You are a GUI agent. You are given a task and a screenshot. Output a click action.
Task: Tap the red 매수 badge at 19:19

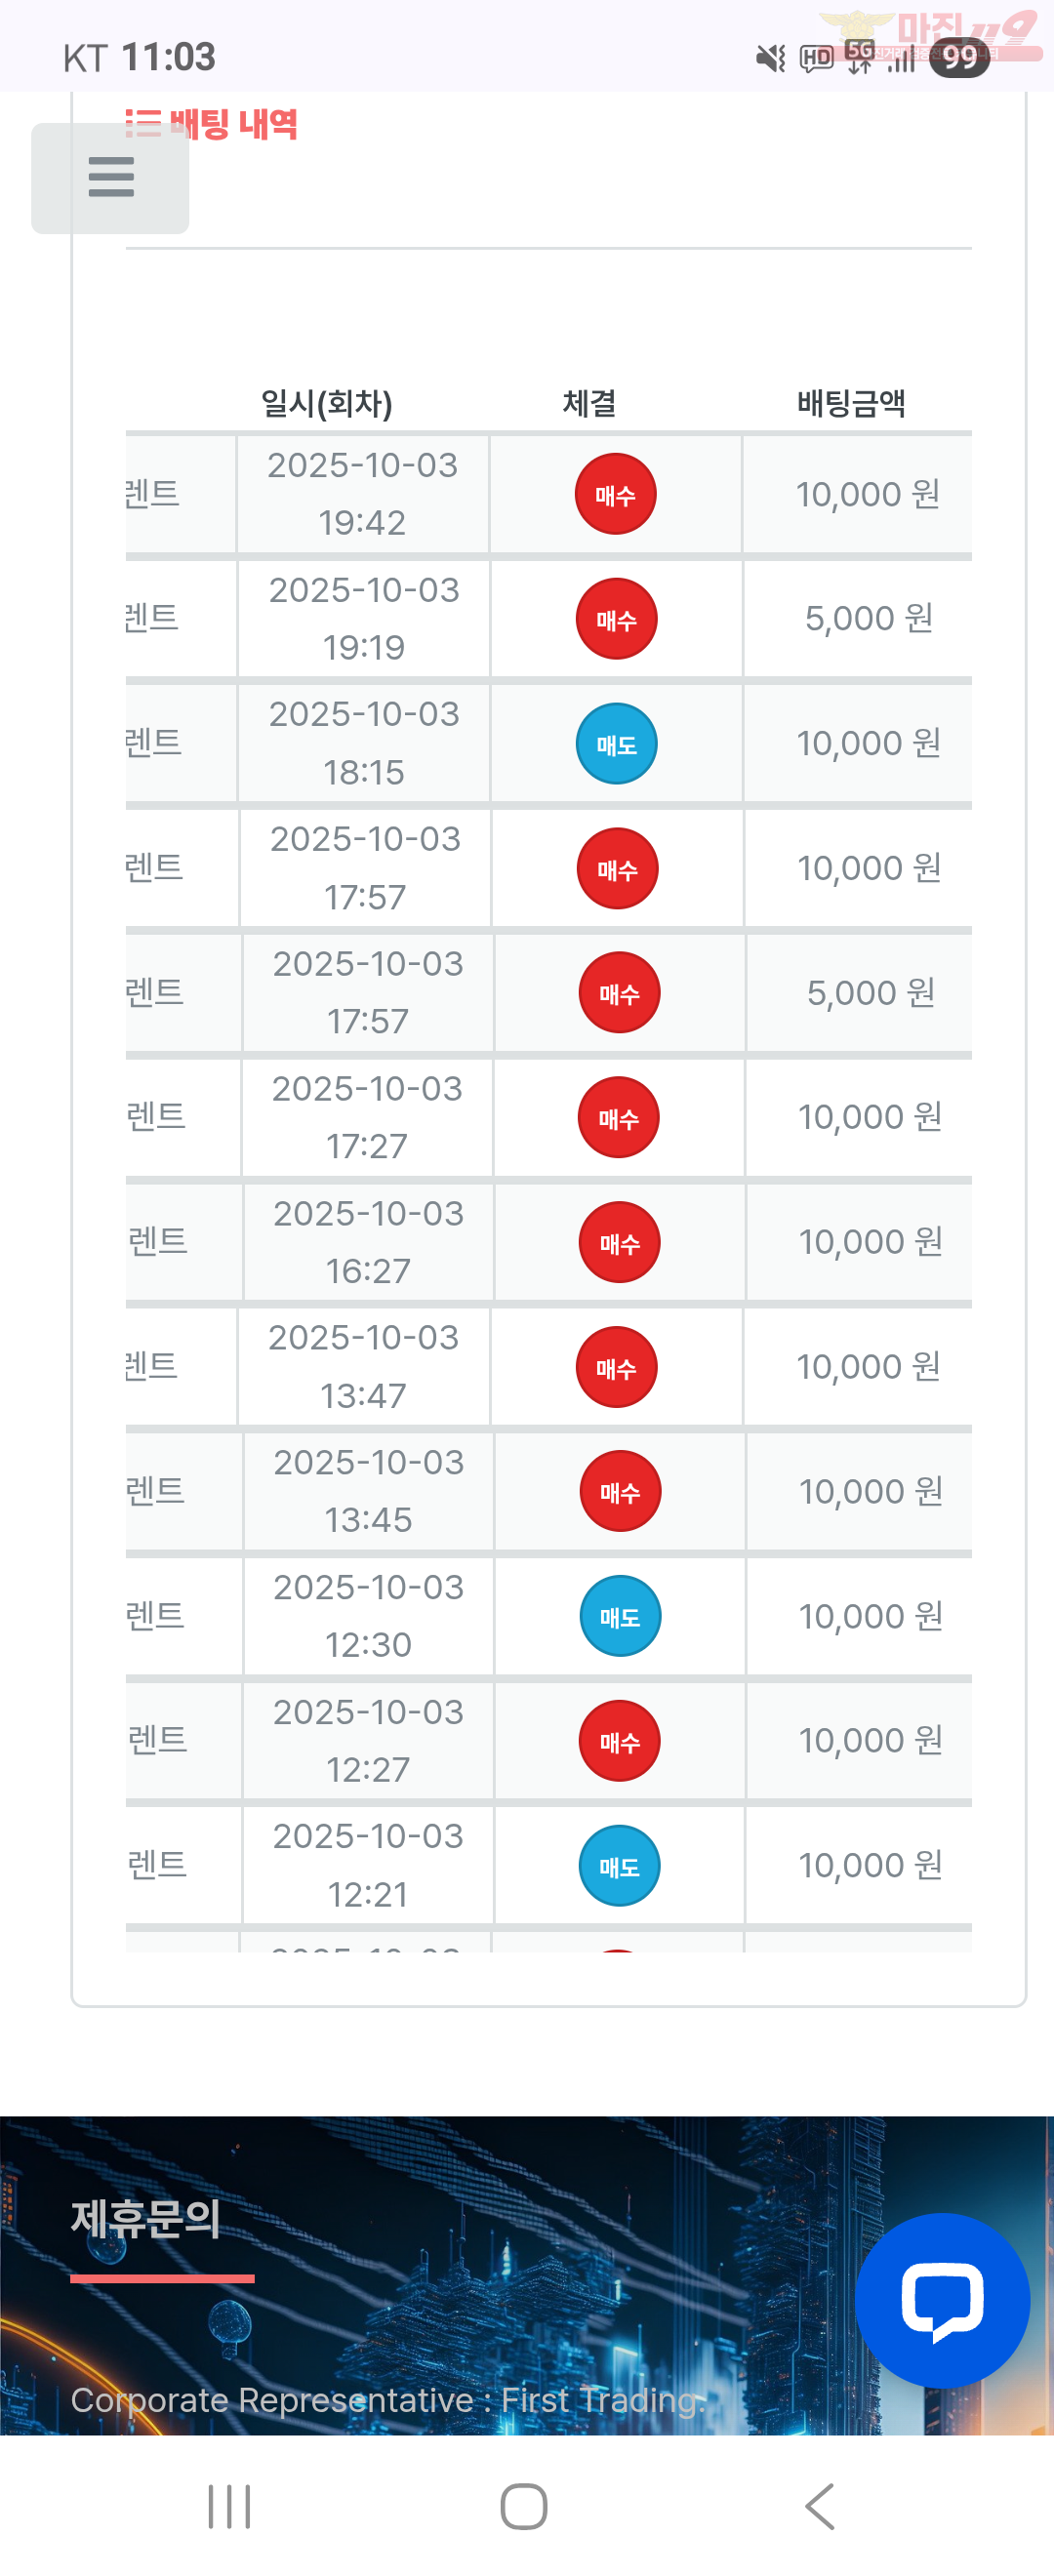(x=616, y=619)
